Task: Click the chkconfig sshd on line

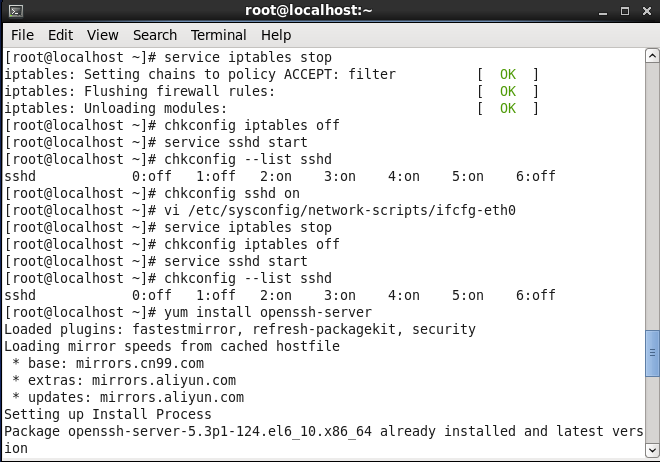Action: pos(152,193)
